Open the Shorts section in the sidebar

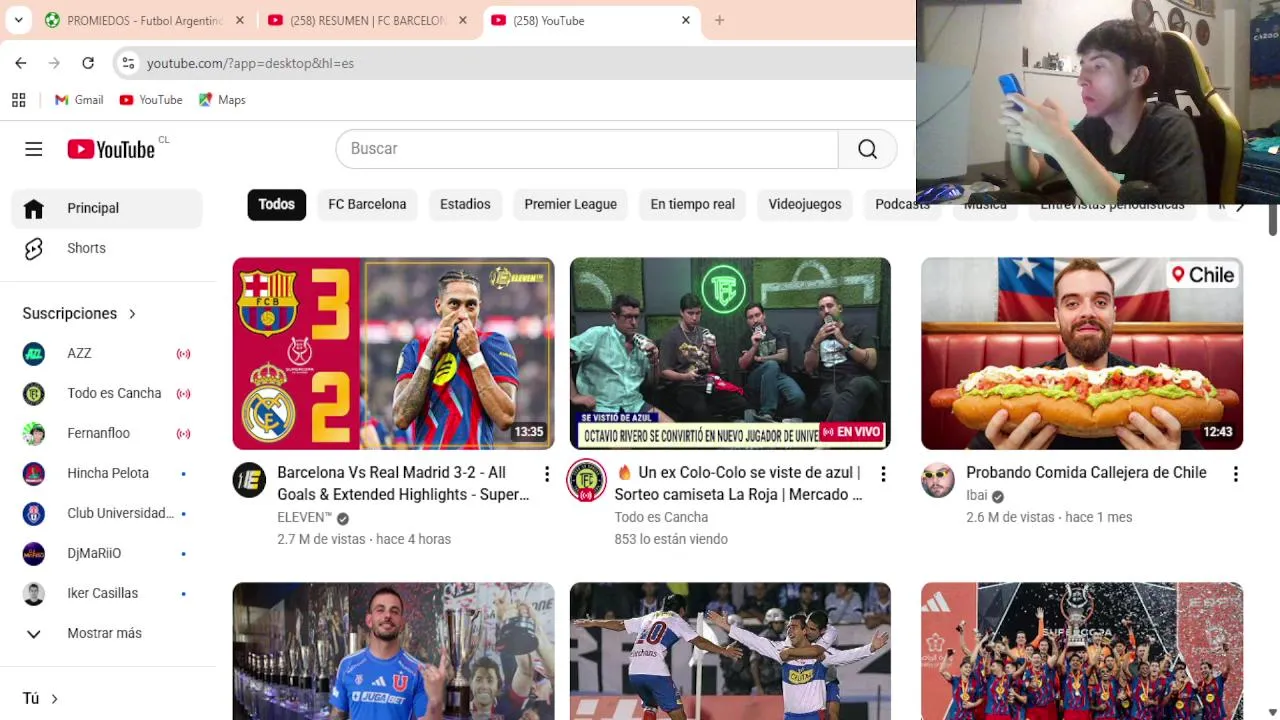(106, 248)
